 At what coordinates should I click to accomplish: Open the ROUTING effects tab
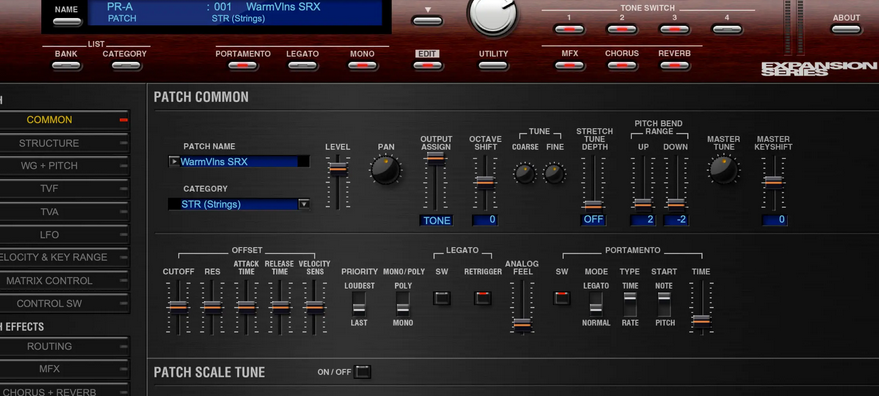coord(64,347)
